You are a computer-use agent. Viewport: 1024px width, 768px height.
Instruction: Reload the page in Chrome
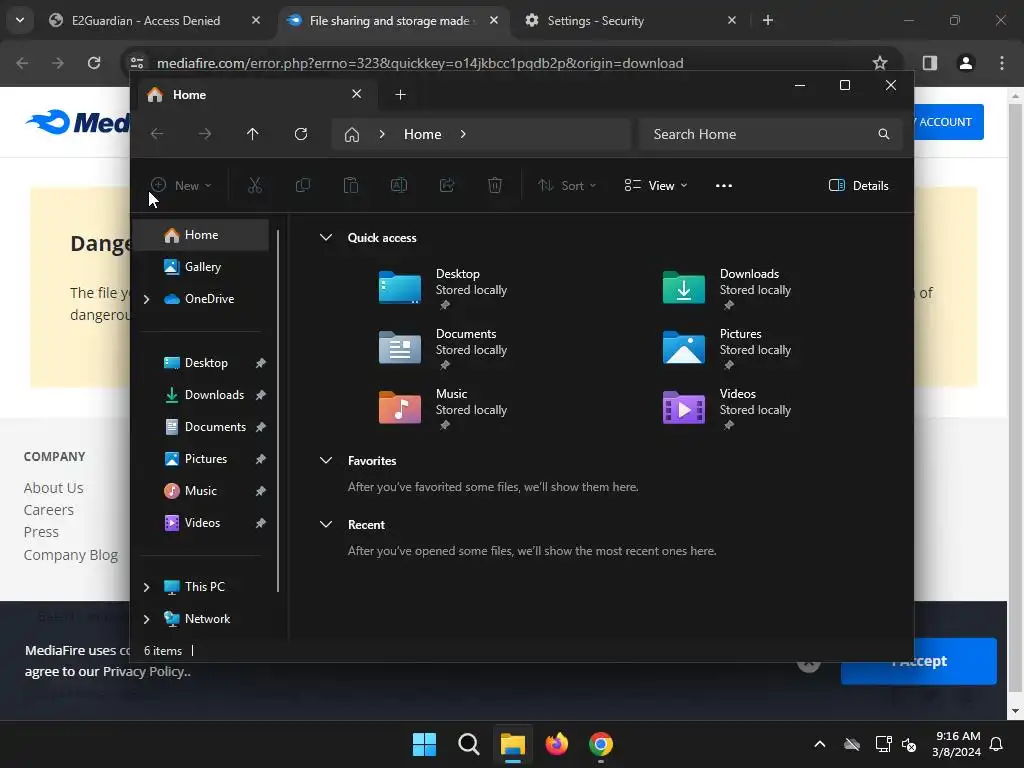pos(94,63)
